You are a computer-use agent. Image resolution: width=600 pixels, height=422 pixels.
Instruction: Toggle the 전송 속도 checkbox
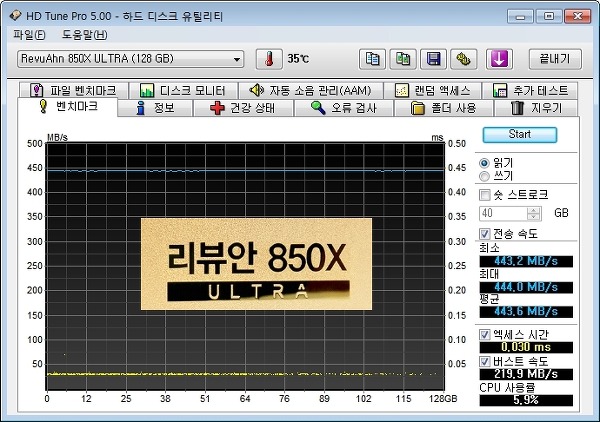(484, 234)
